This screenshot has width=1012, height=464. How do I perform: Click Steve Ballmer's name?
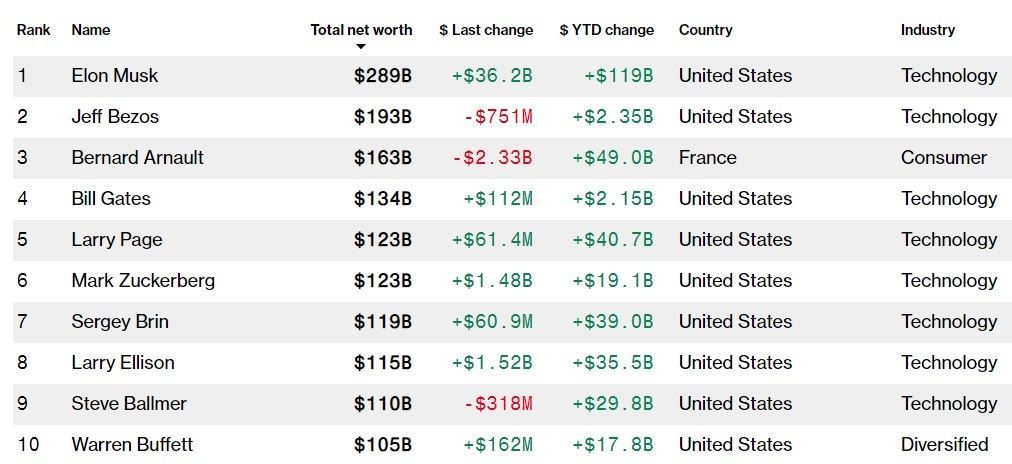click(x=129, y=404)
